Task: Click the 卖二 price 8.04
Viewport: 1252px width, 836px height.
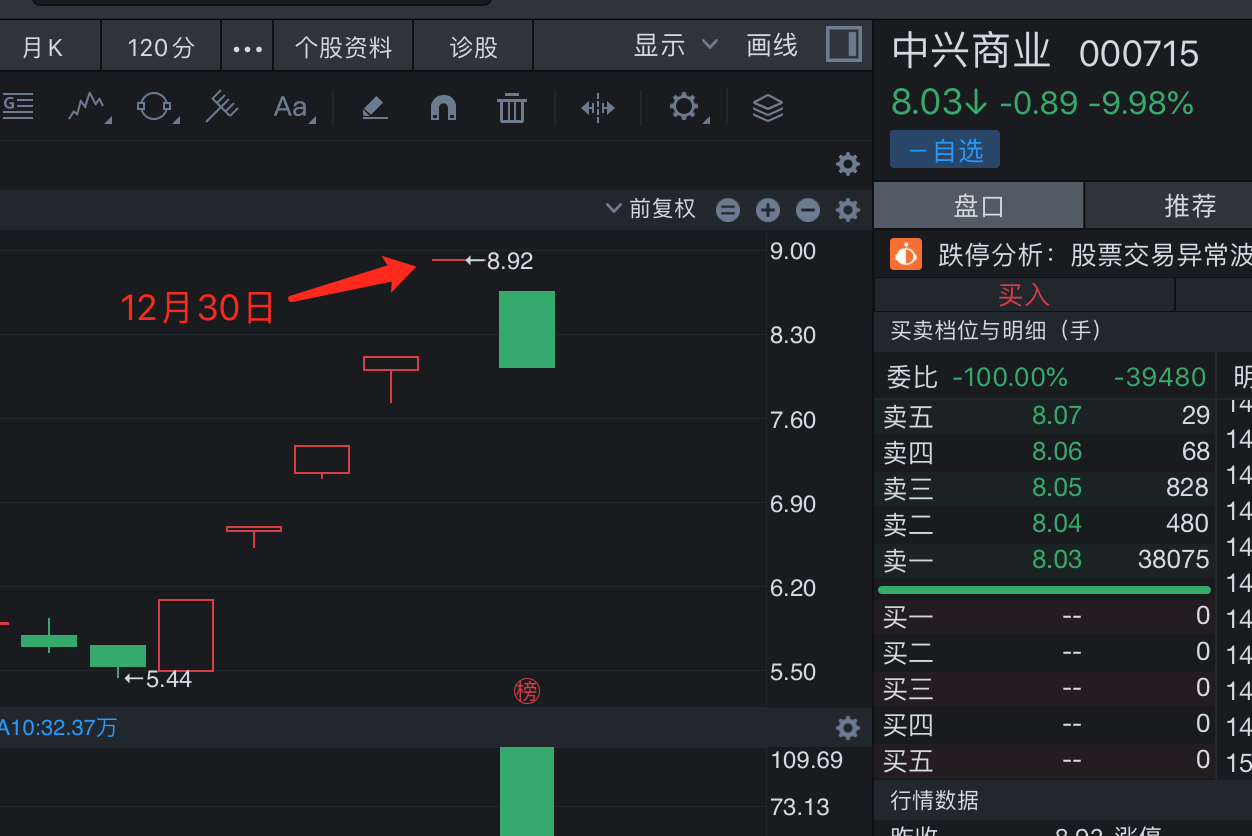Action: 1057,523
